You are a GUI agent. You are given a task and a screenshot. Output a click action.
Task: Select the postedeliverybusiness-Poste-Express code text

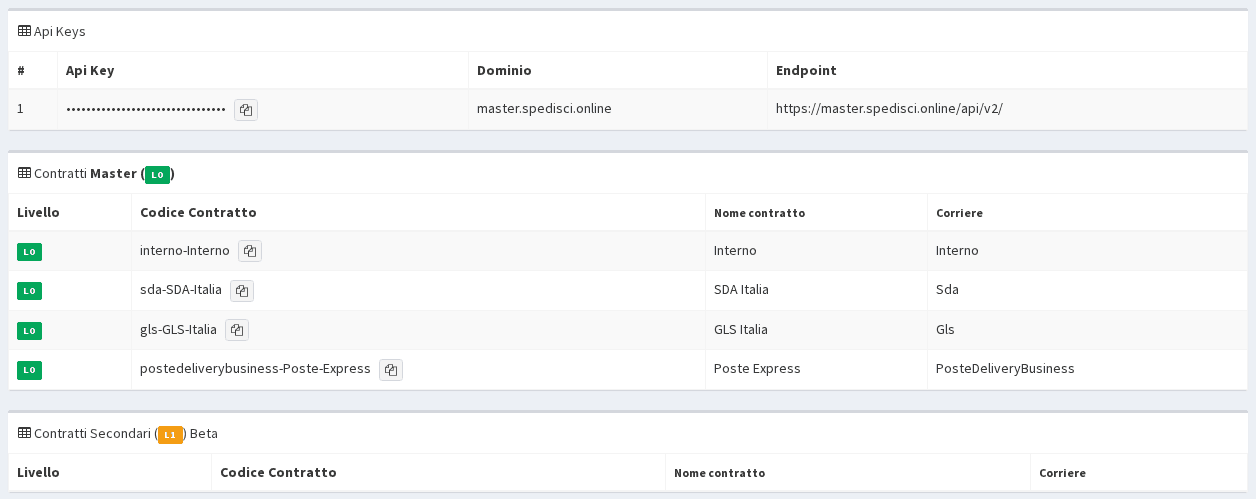255,368
